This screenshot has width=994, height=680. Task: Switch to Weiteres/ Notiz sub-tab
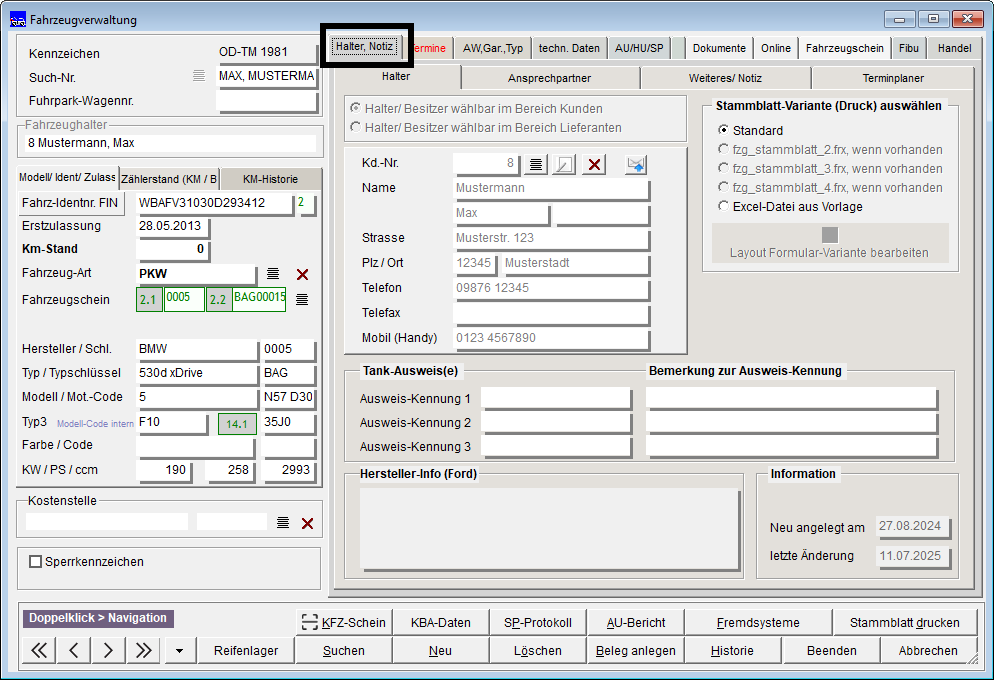tap(725, 78)
